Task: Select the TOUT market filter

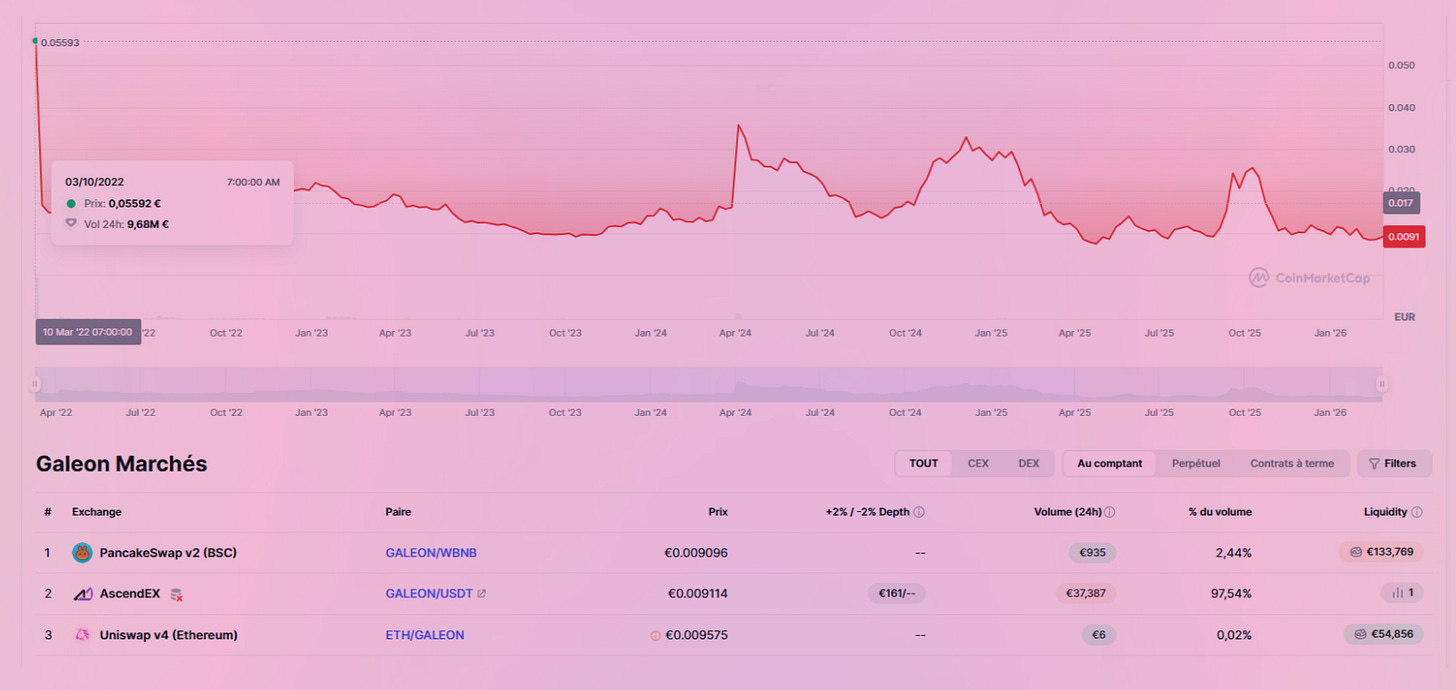Action: tap(923, 464)
